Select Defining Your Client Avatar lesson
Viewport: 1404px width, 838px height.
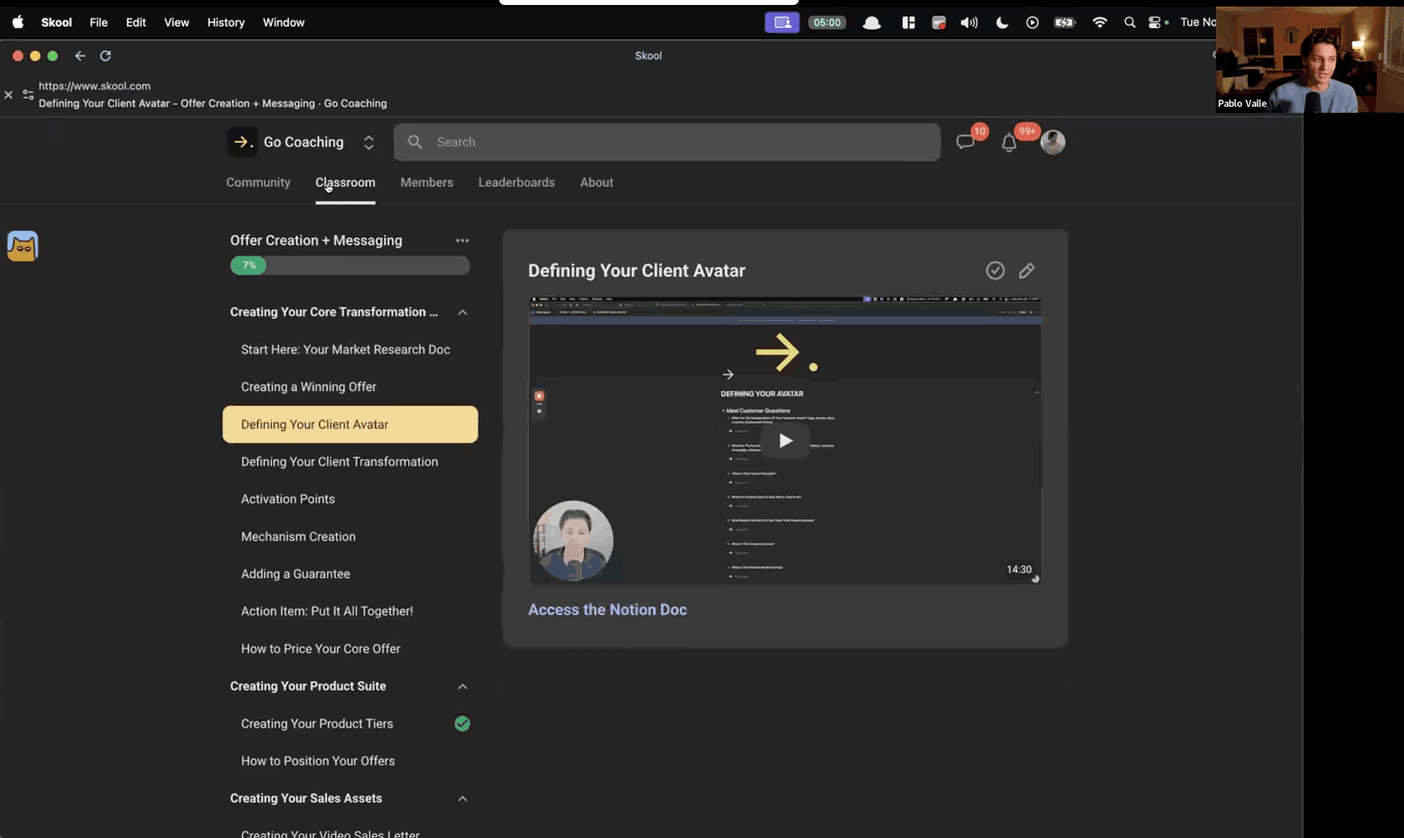[350, 424]
